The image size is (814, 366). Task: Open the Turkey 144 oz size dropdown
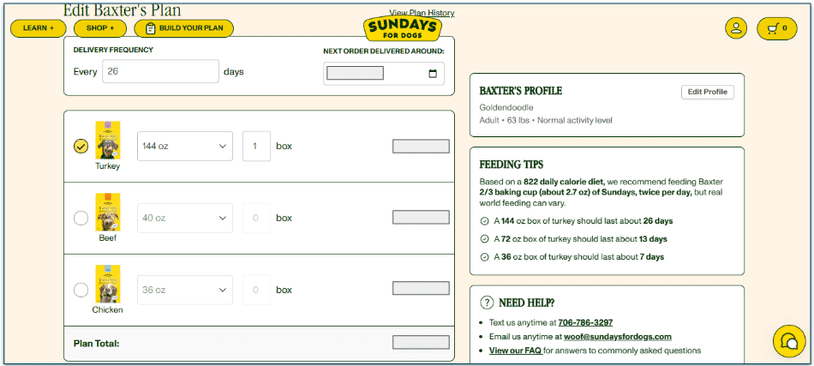click(x=185, y=146)
